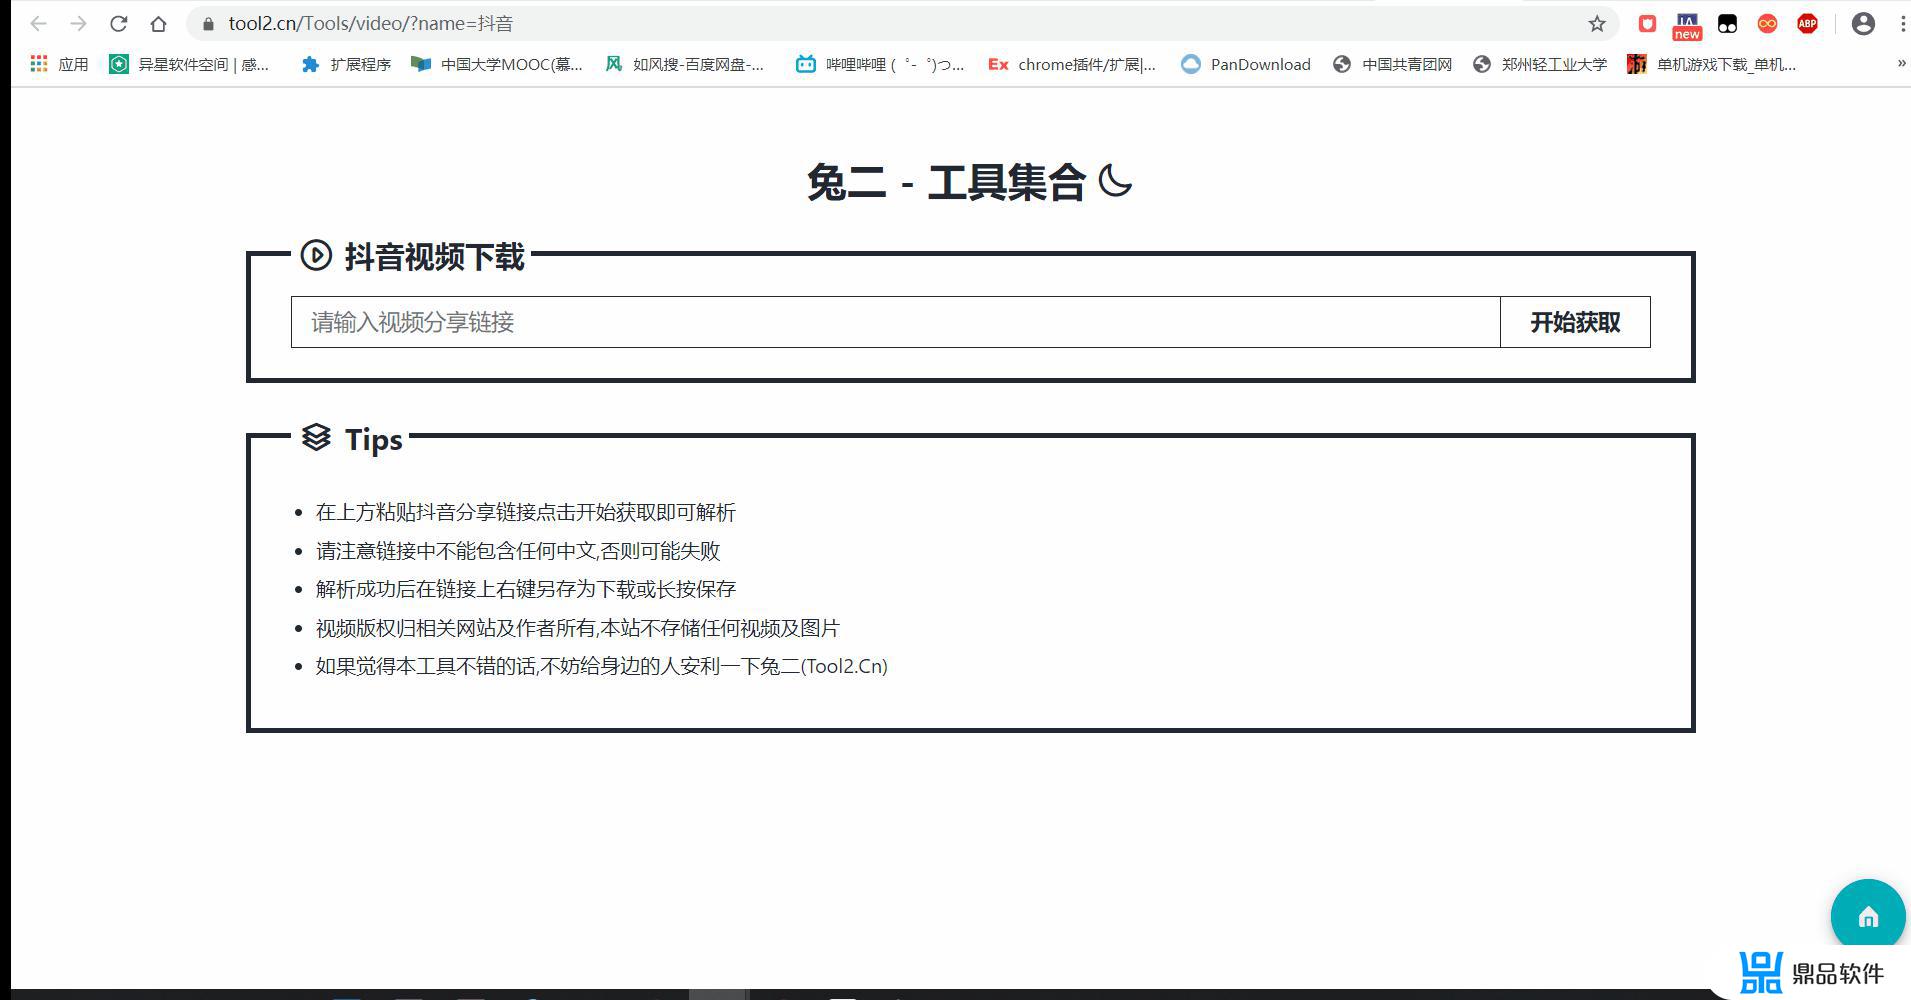Viewport: 1911px width, 1000px height.
Task: Click the tip 解析成功后在链接上右键另存为下载
Action: coord(526,589)
